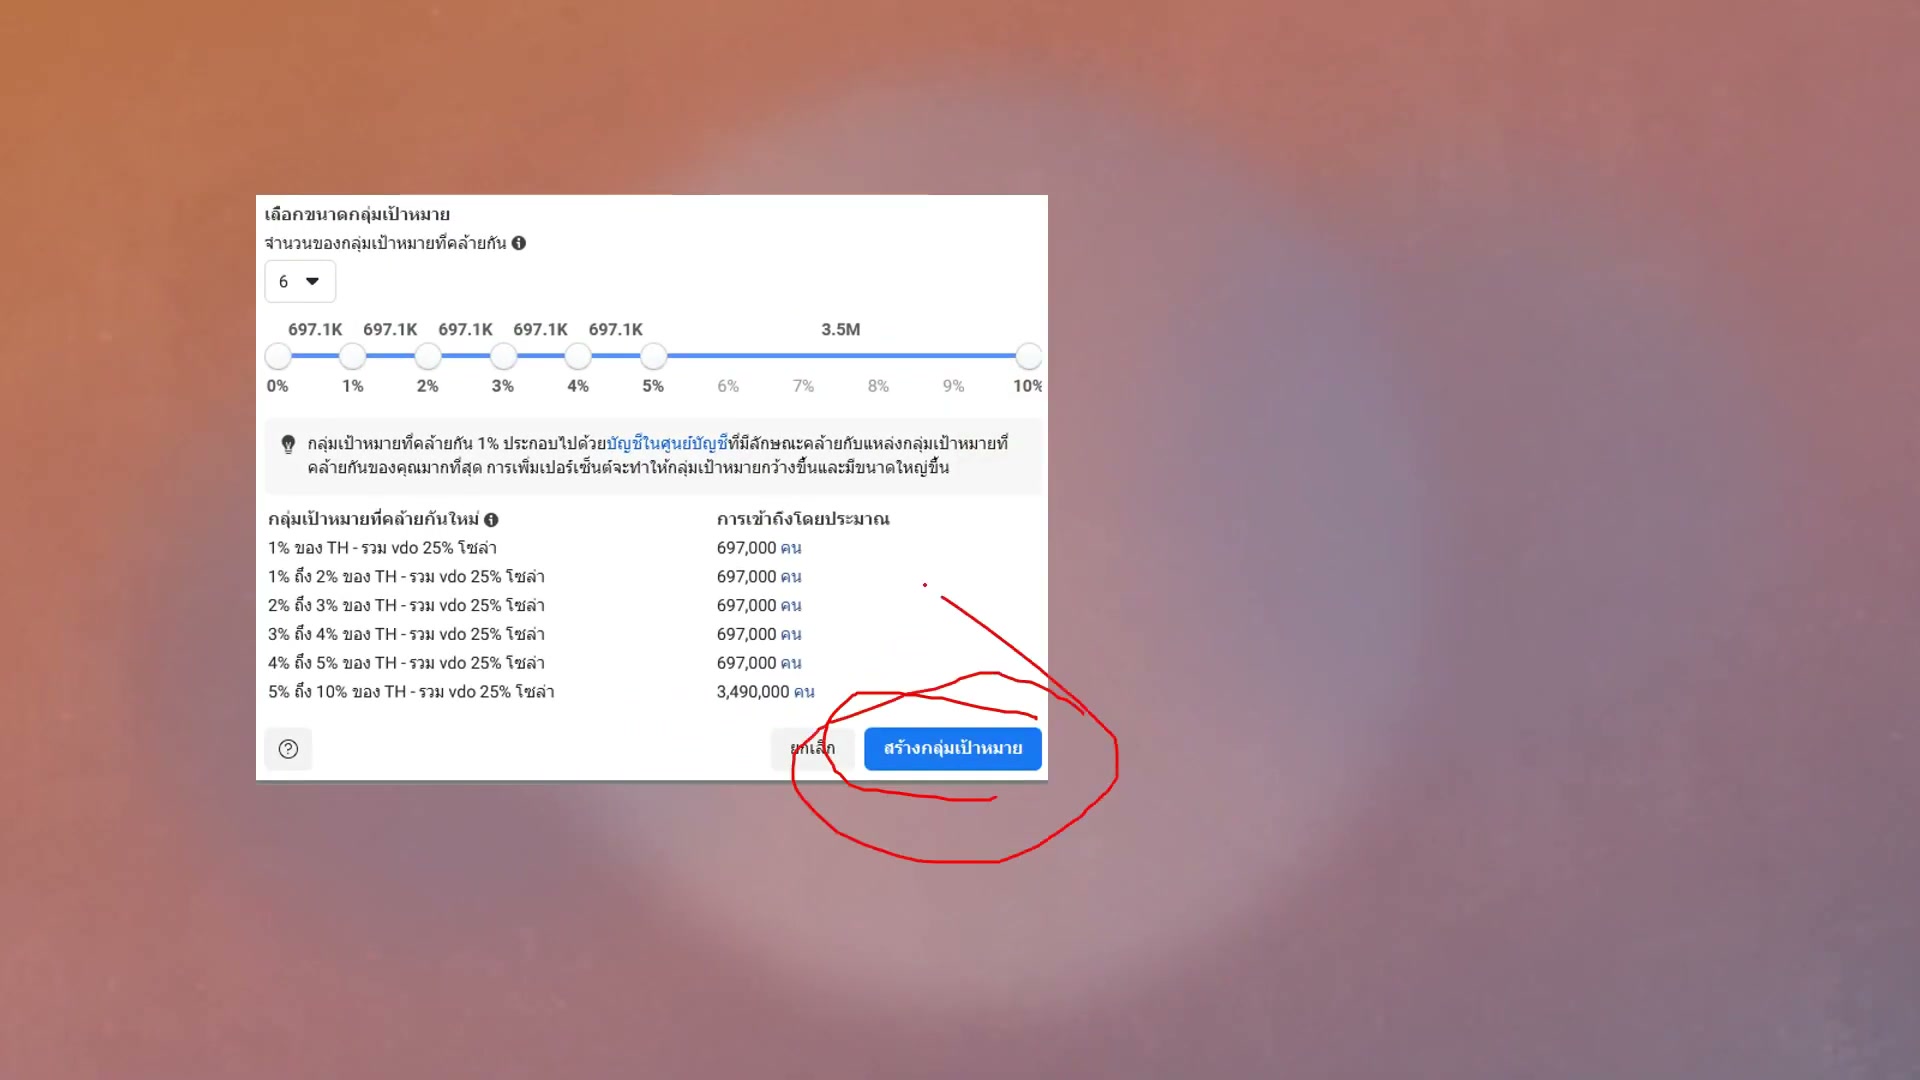Image resolution: width=1920 pixels, height=1080 pixels.
Task: Click the cancel button beside create audience
Action: (x=811, y=748)
